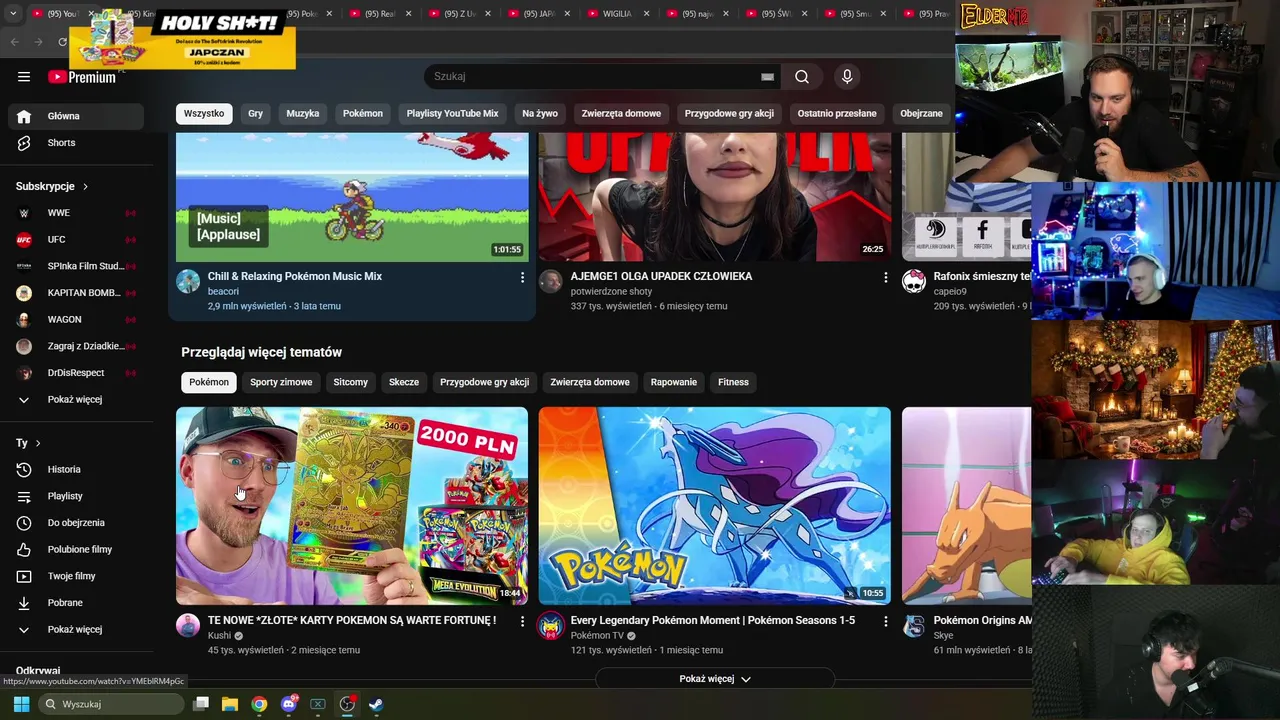This screenshot has width=1280, height=720.
Task: Select Sitcomy topic chip
Action: tap(350, 382)
